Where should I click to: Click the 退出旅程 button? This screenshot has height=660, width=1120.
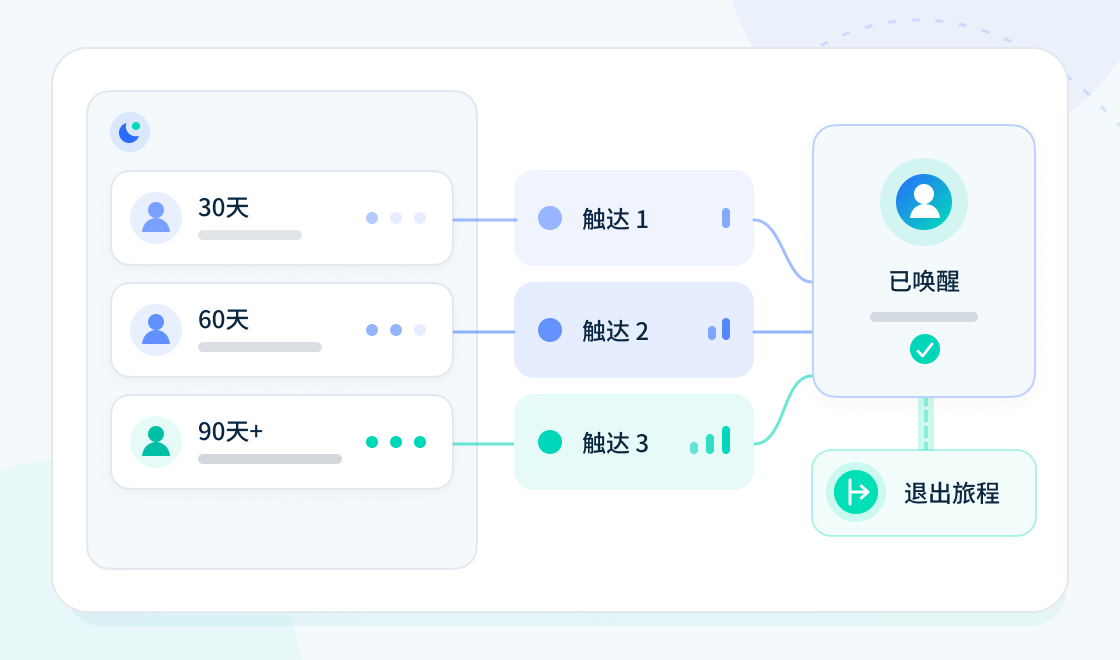pyautogui.click(x=924, y=493)
